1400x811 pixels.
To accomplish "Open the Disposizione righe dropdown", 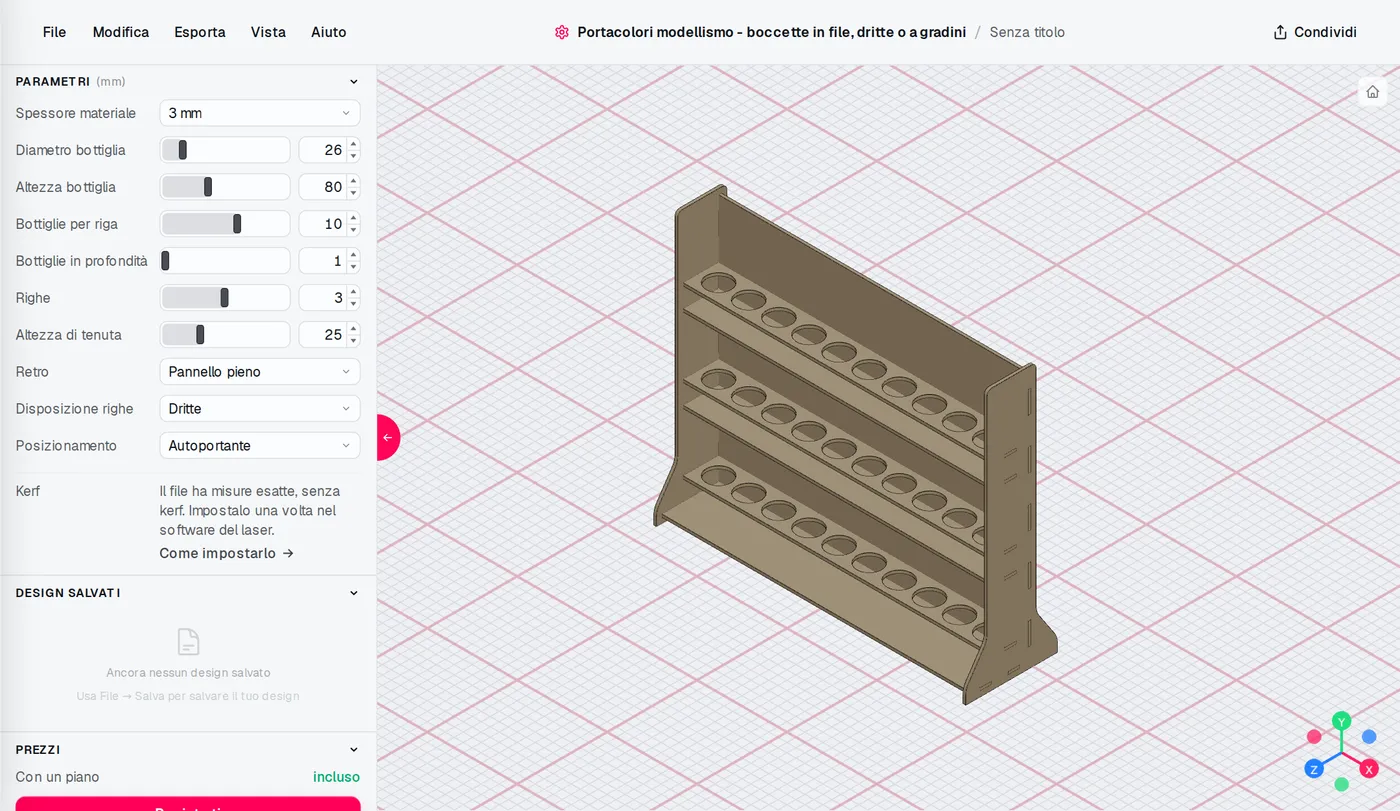I will (260, 409).
